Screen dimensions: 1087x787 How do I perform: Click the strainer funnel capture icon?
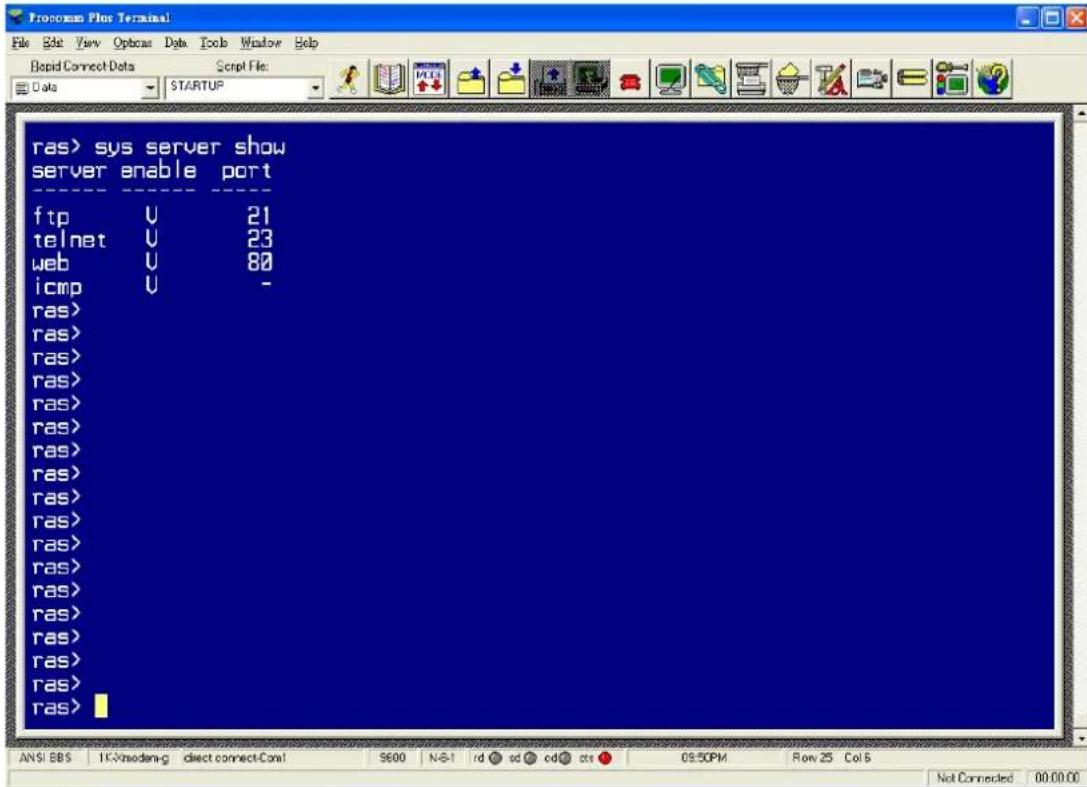(x=792, y=79)
